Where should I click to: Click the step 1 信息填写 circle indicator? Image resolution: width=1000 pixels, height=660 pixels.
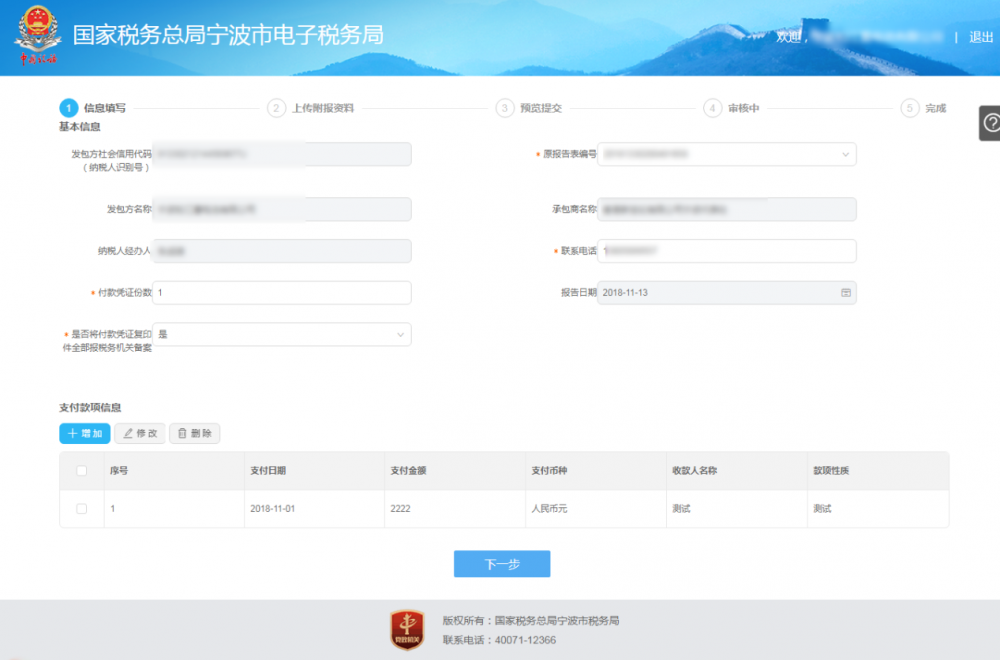click(x=66, y=107)
